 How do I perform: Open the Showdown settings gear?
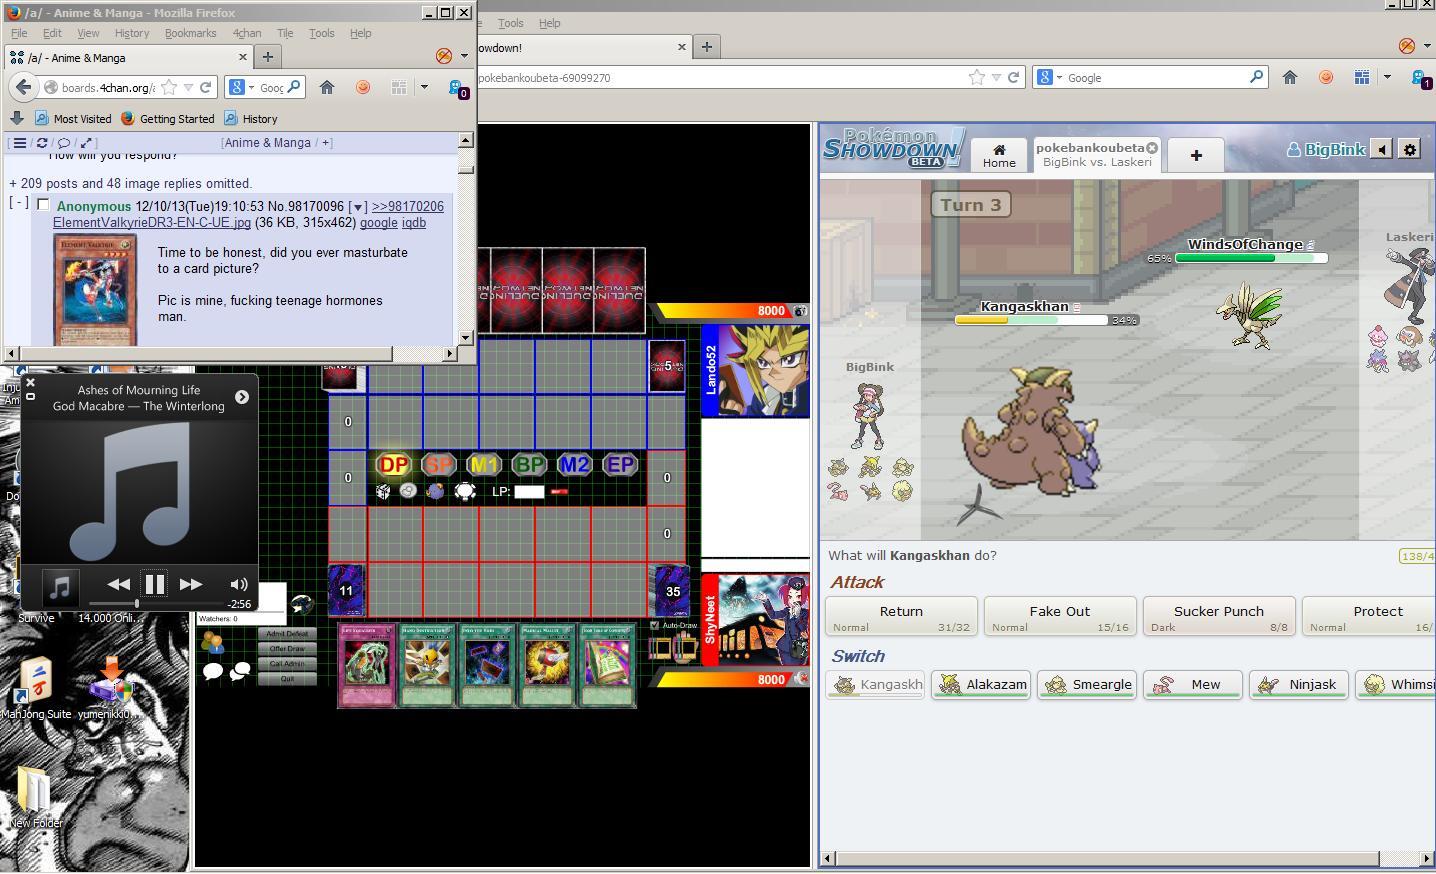coord(1410,149)
